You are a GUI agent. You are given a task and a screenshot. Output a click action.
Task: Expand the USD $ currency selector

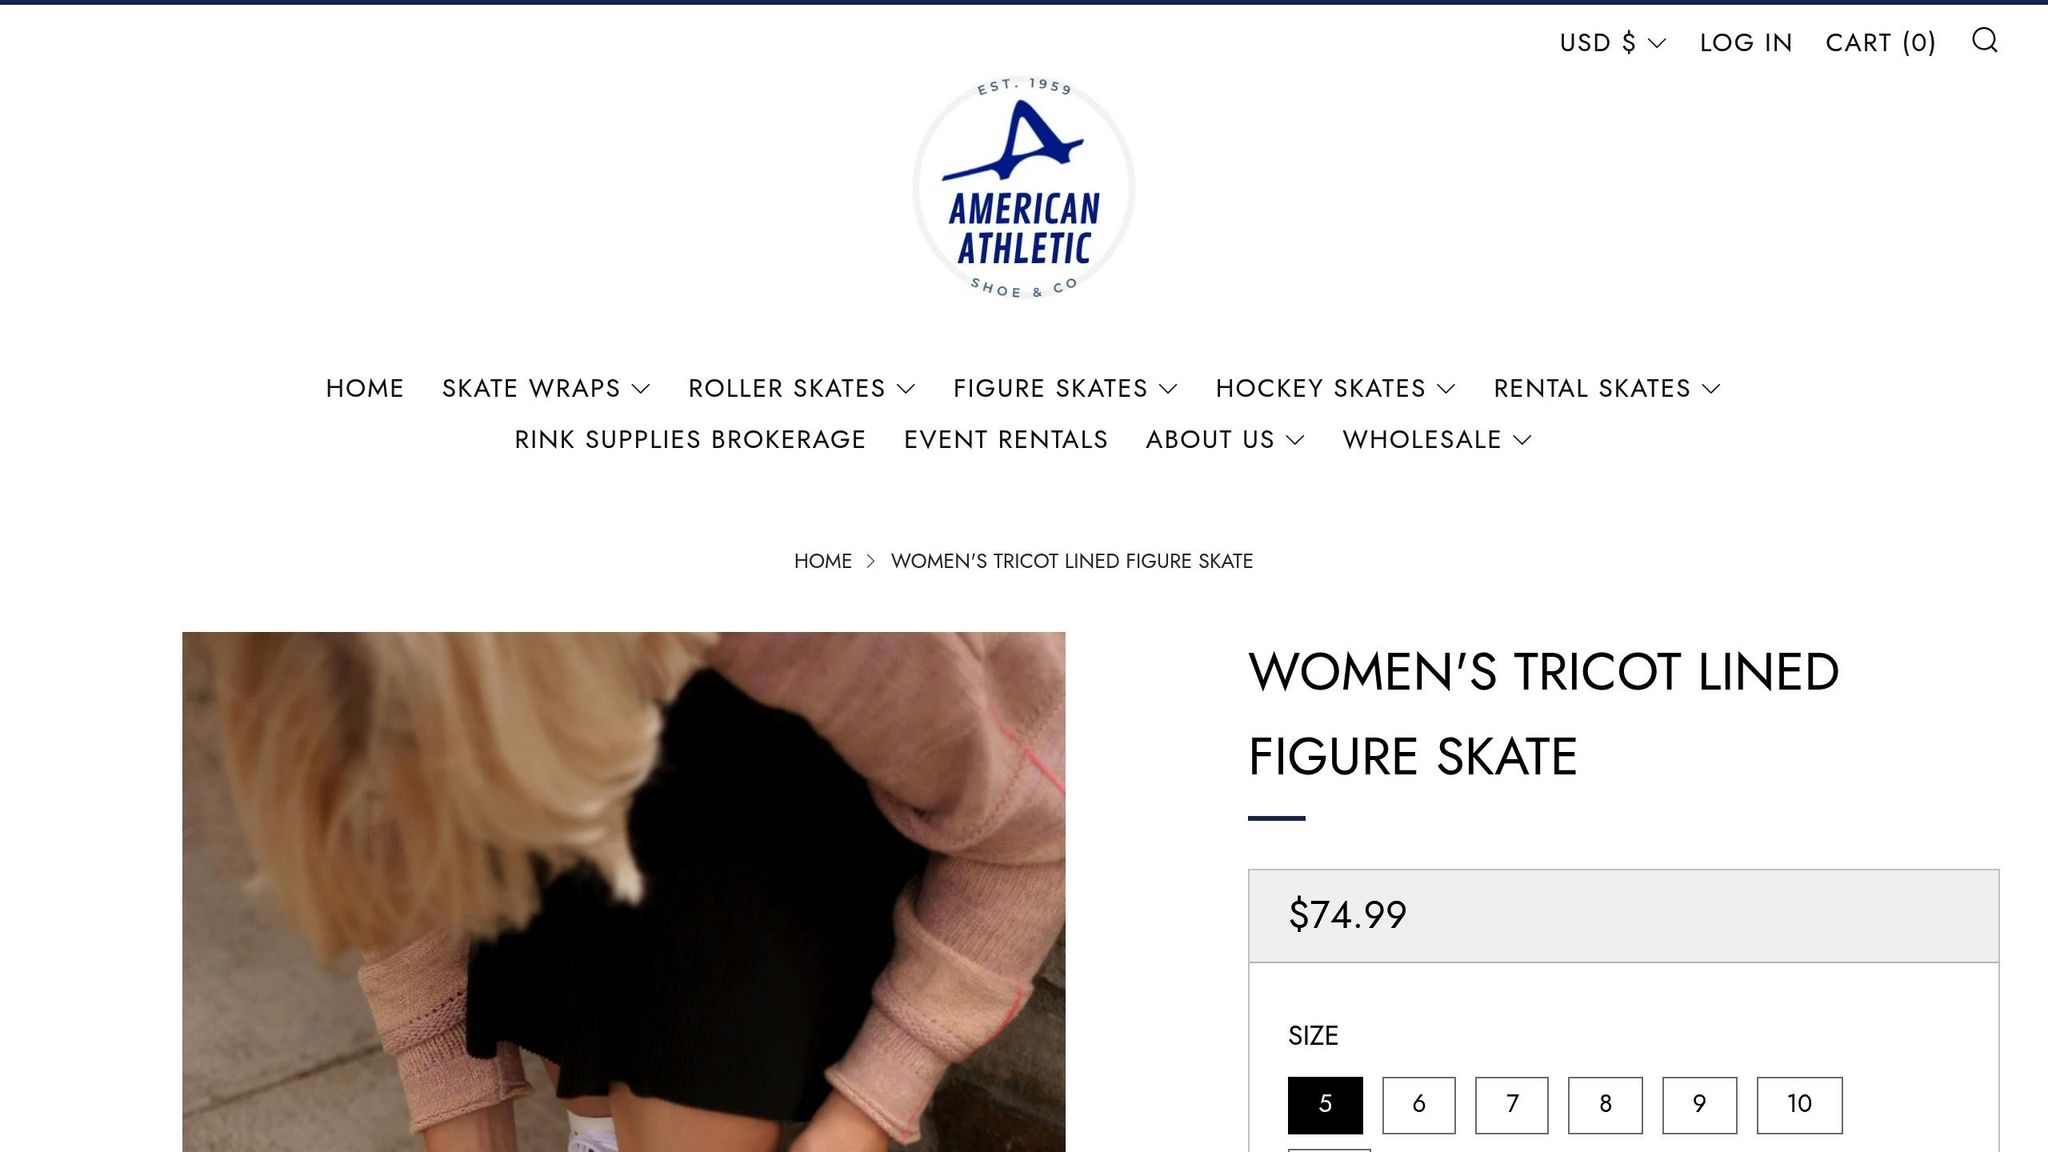tap(1612, 43)
